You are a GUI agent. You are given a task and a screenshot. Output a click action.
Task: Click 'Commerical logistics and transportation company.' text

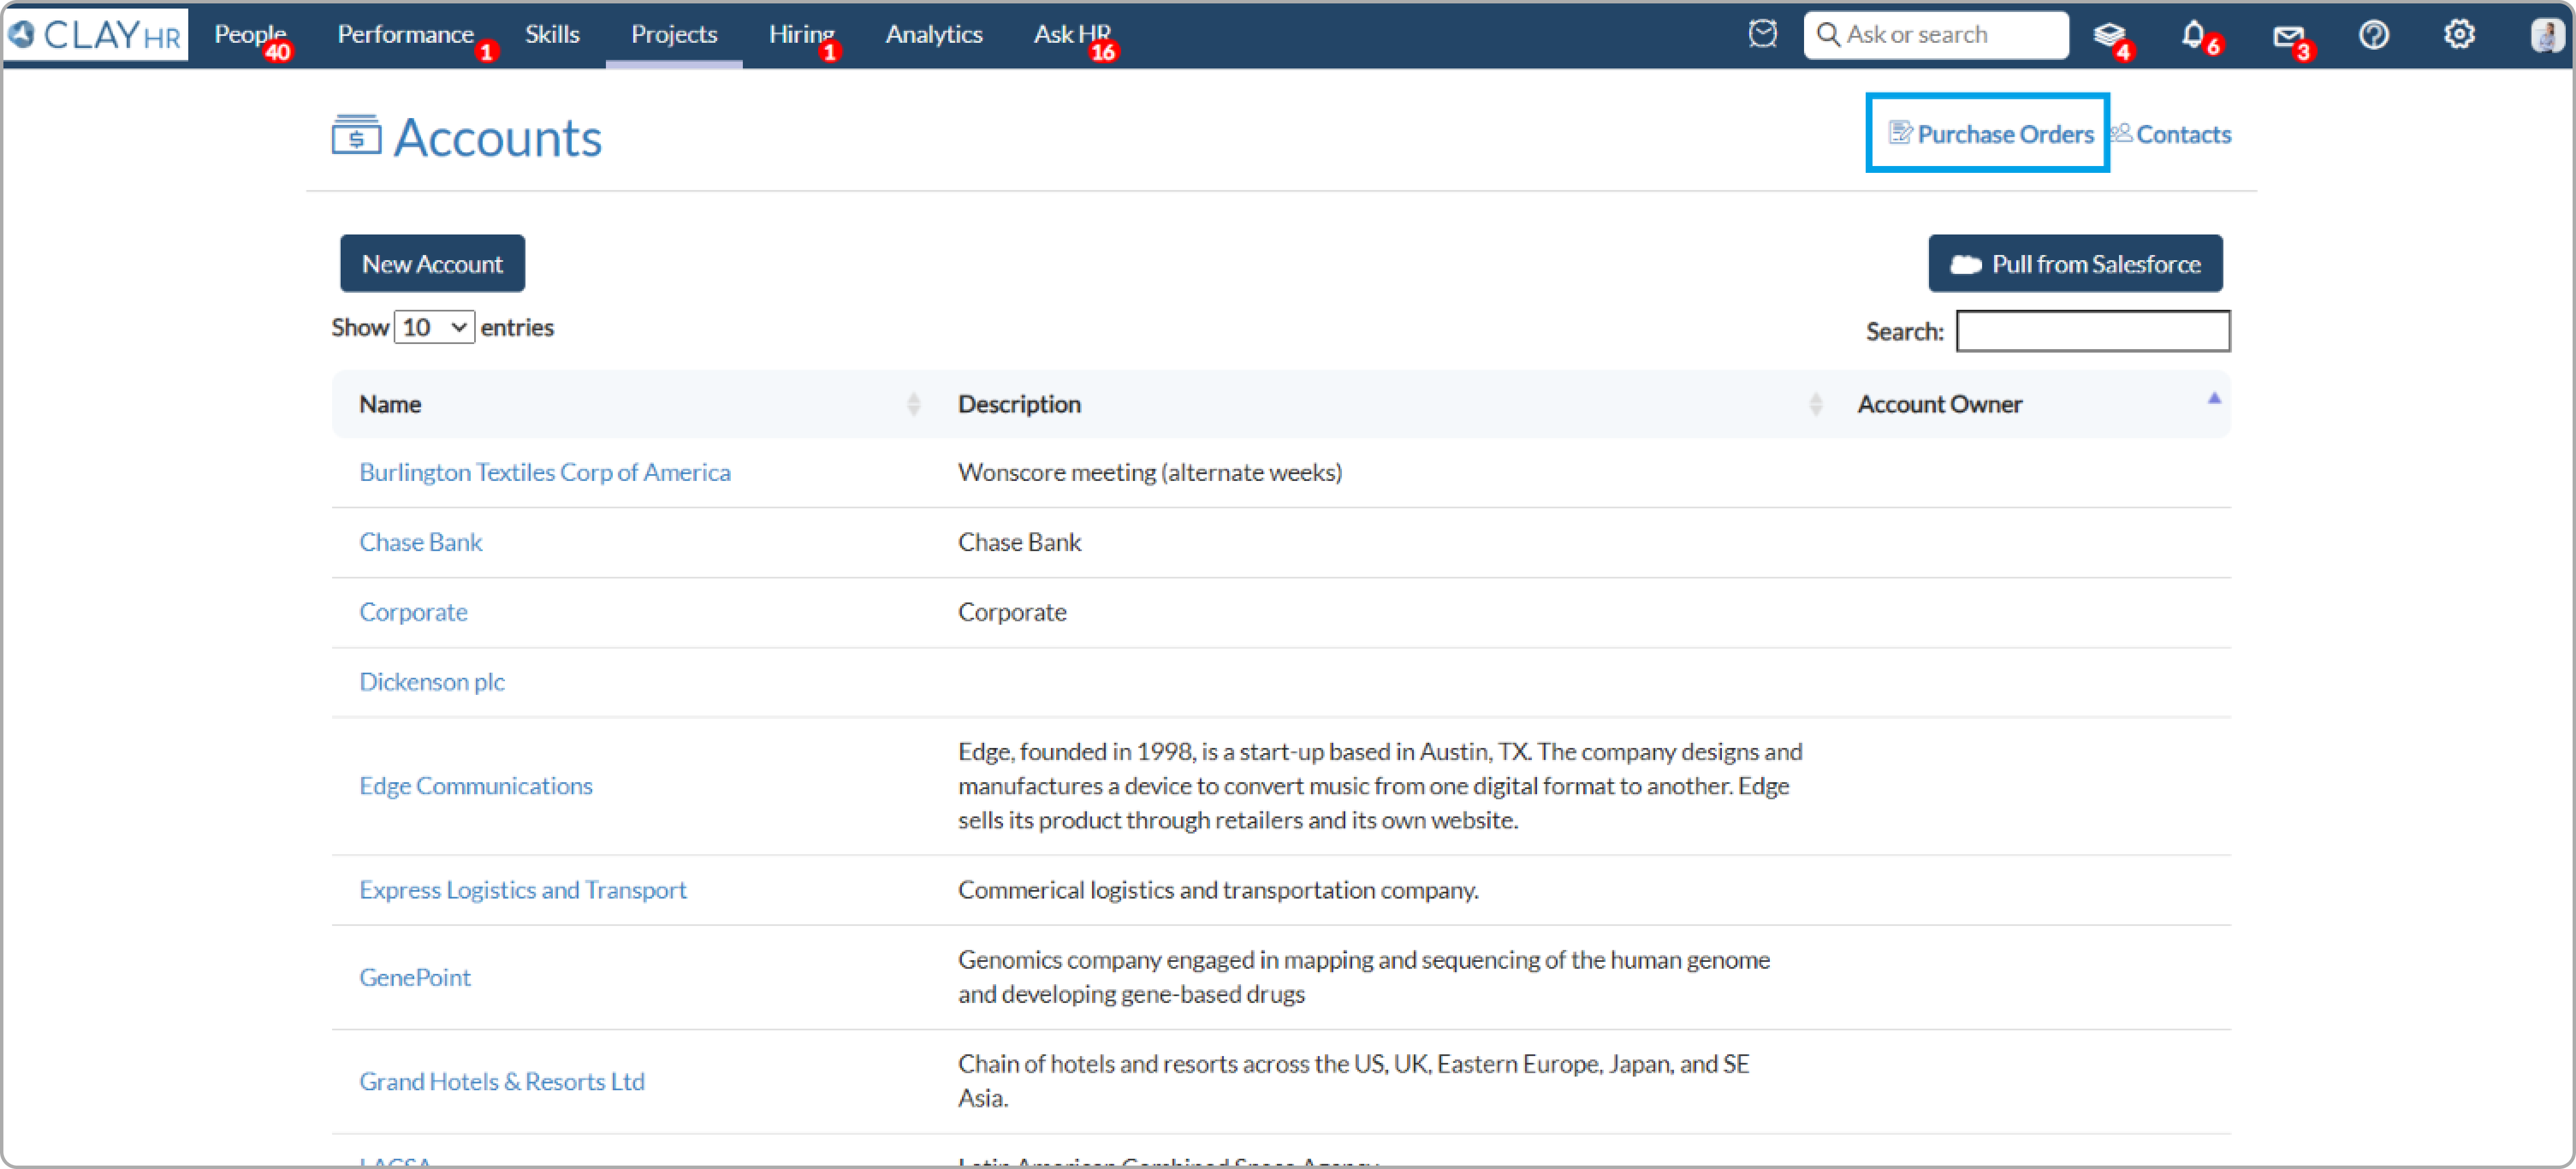point(1218,890)
